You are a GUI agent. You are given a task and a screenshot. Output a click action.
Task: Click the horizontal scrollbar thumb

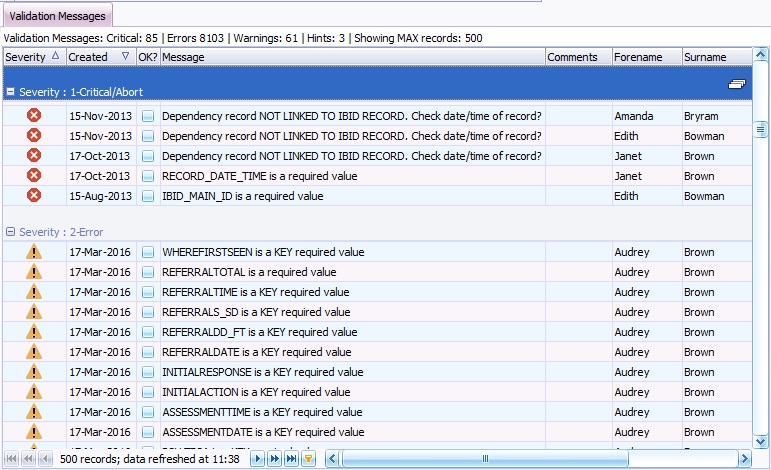pyautogui.click(x=485, y=459)
